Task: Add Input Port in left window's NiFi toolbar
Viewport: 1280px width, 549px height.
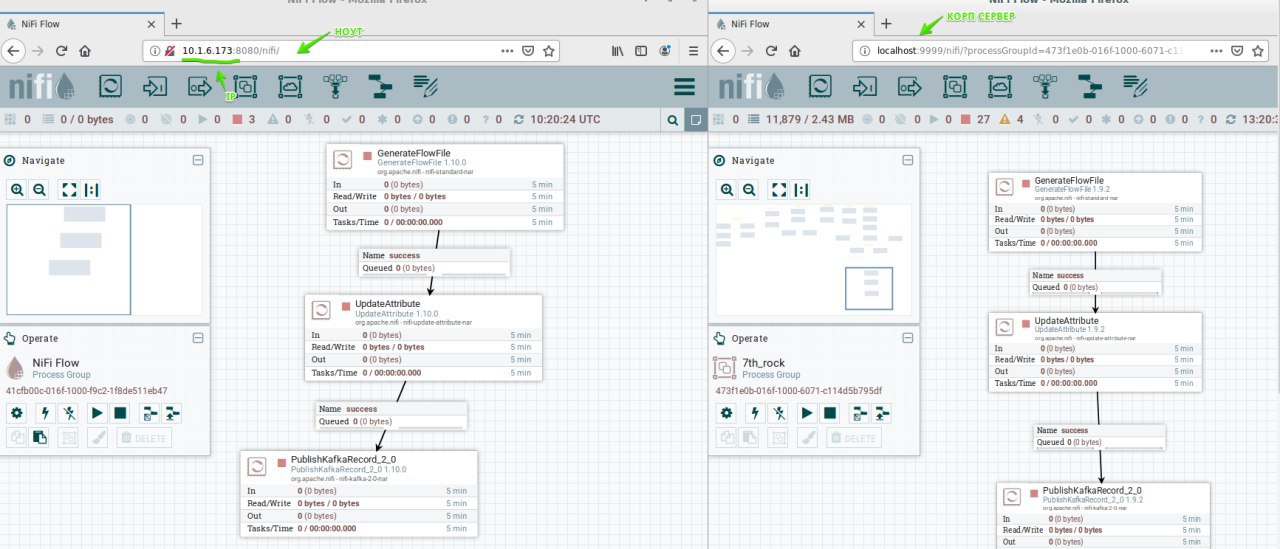Action: (x=155, y=86)
